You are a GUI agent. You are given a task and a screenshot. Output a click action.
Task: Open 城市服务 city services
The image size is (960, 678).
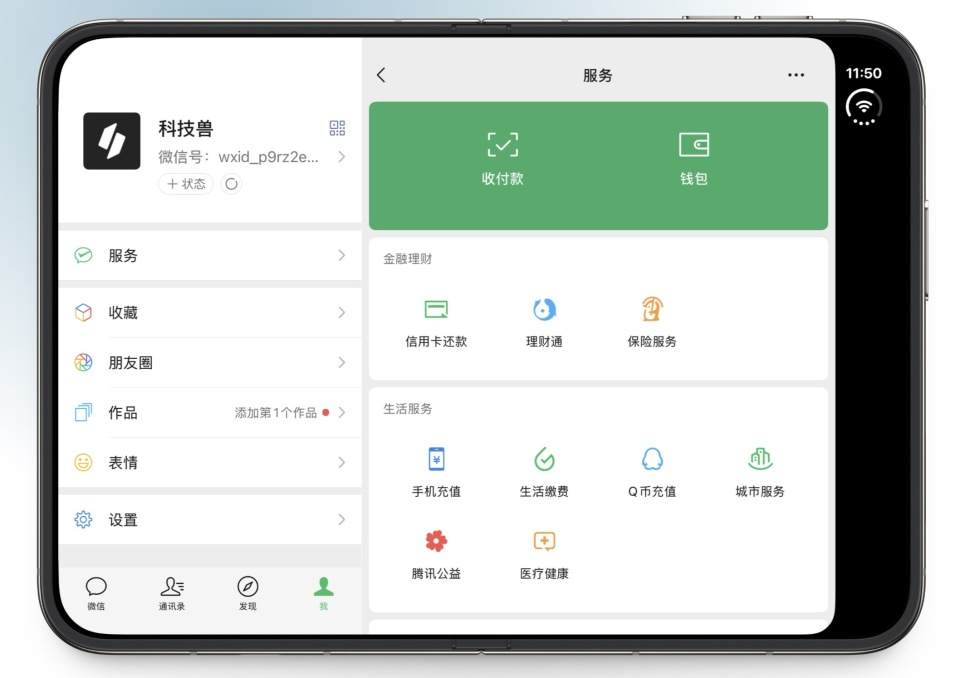tap(760, 472)
